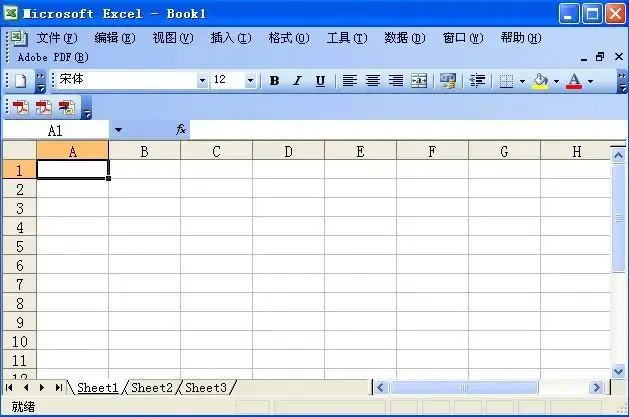Screen dimensions: 629x417
Task: Expand formatting toolbar options at right end
Action: click(622, 81)
